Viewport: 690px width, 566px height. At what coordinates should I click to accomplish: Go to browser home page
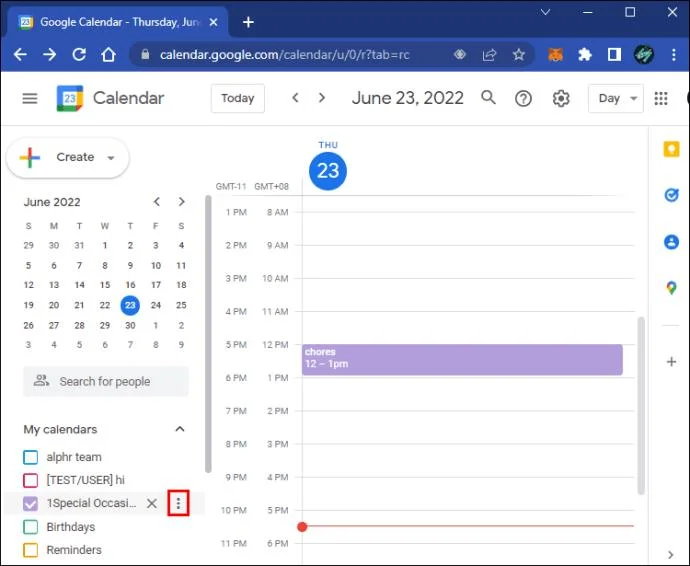click(108, 55)
